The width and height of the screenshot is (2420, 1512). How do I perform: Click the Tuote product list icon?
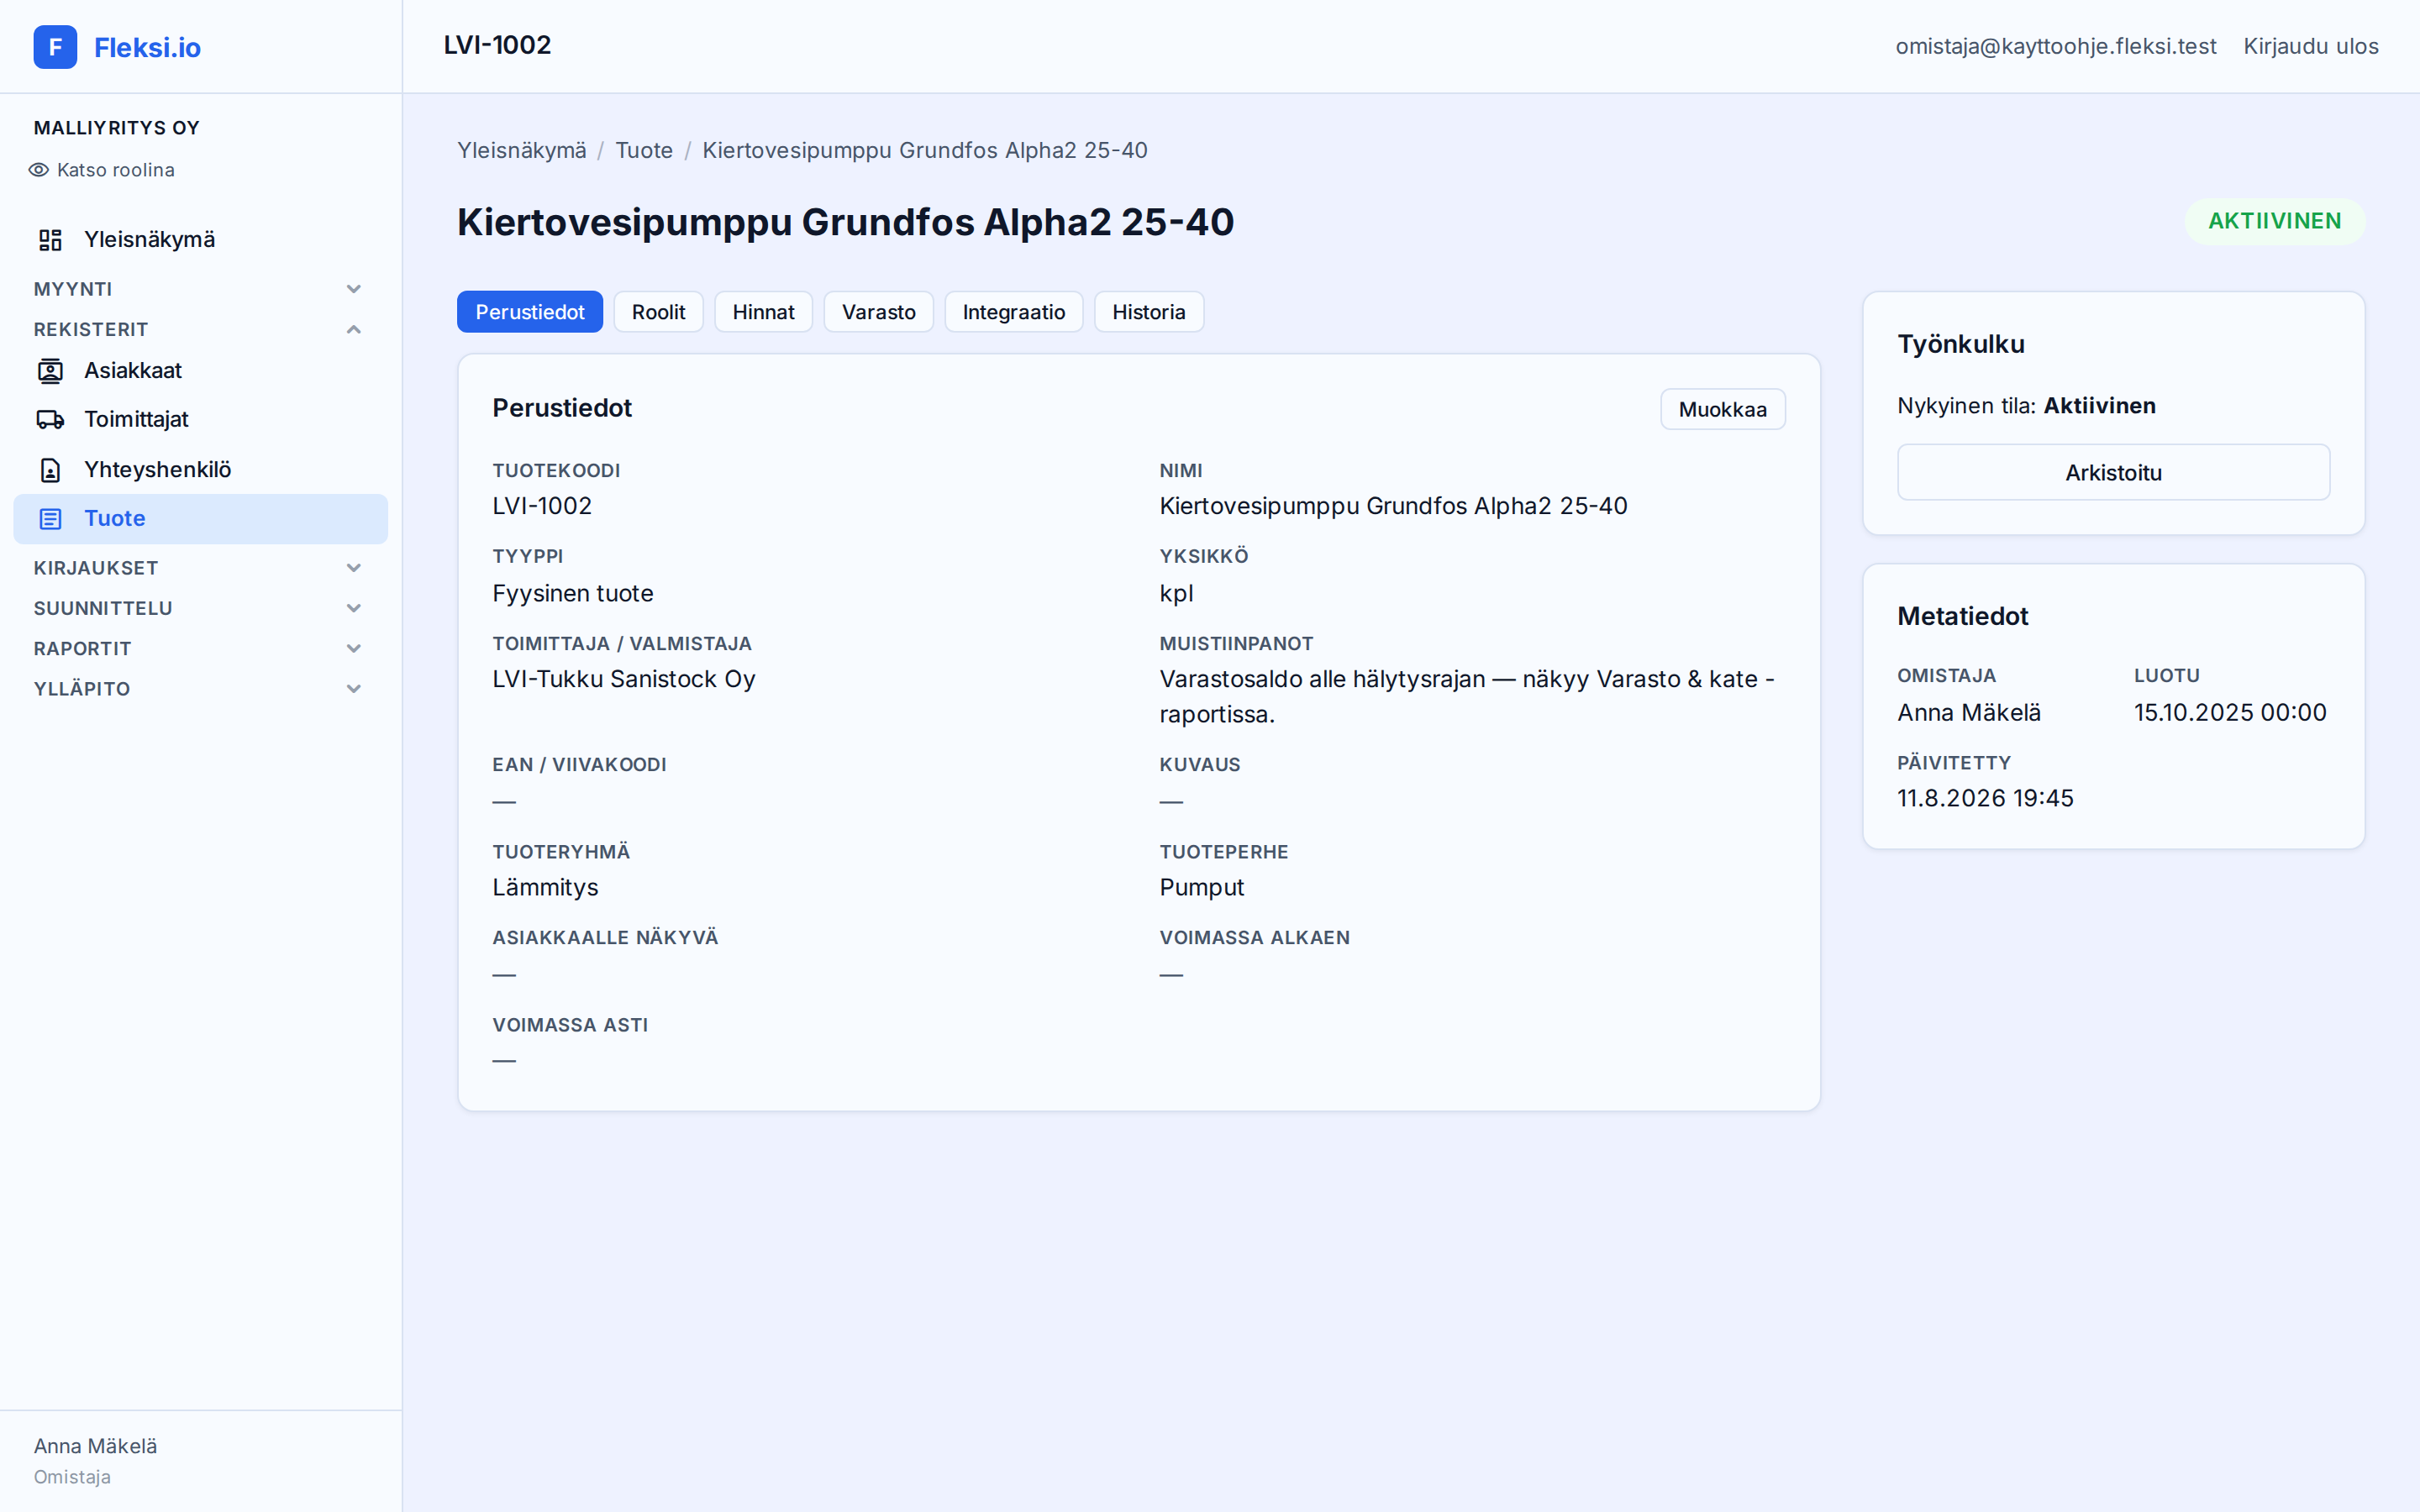tap(50, 519)
